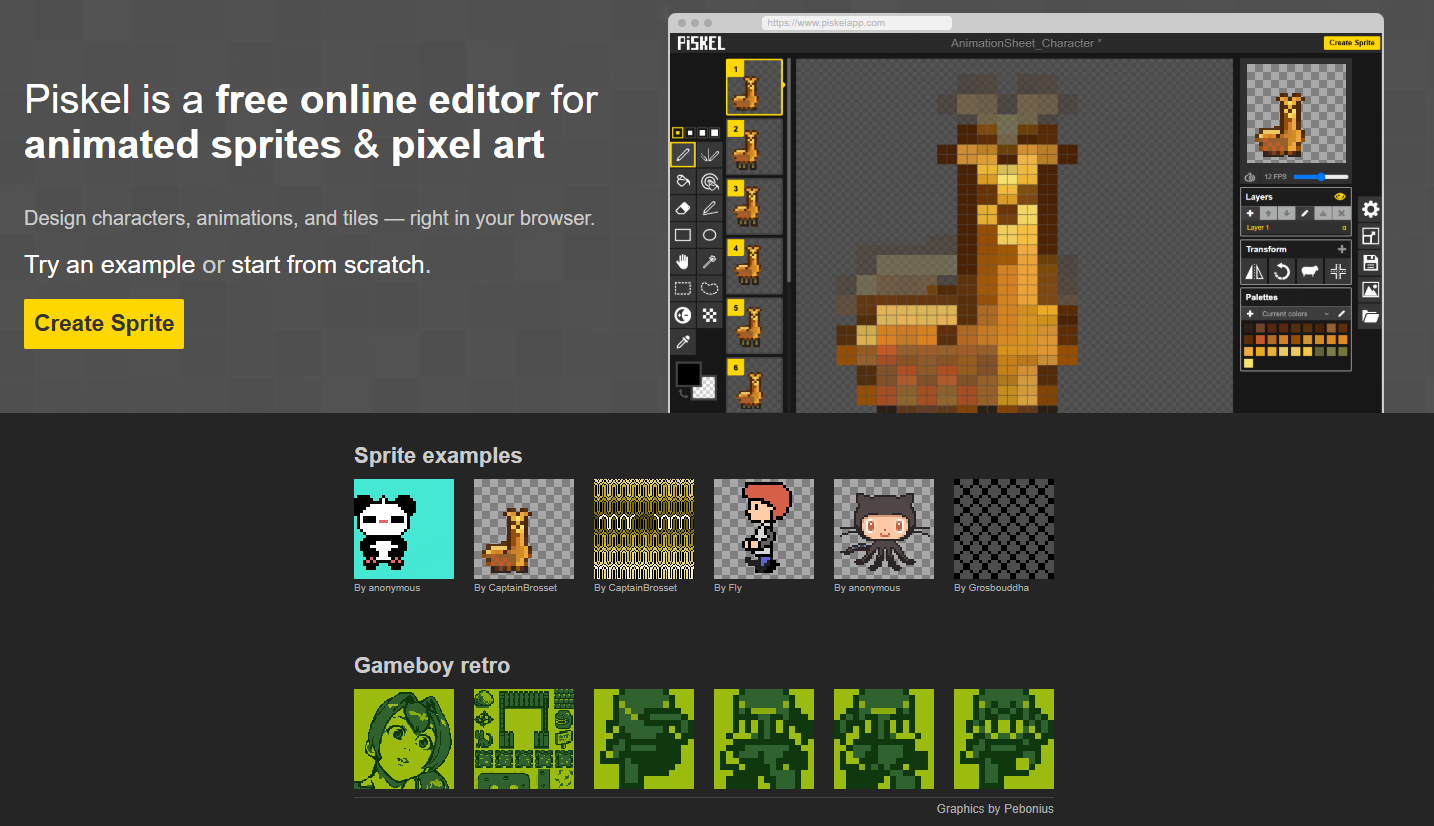Add a new layer with plus icon
1434x826 pixels.
point(1250,213)
